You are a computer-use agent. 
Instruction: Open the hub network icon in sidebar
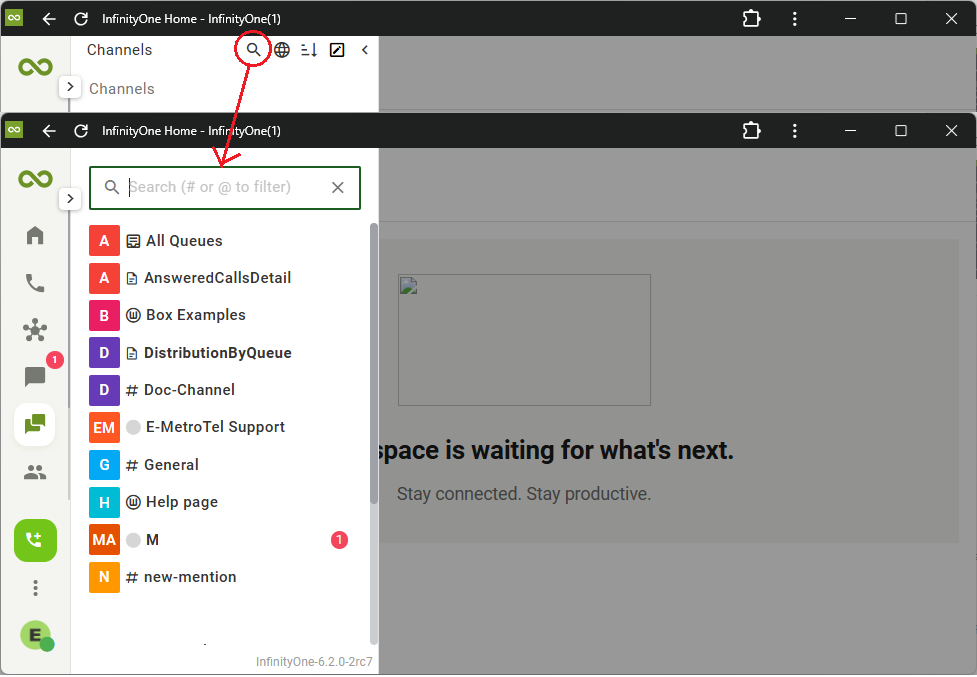click(x=35, y=330)
